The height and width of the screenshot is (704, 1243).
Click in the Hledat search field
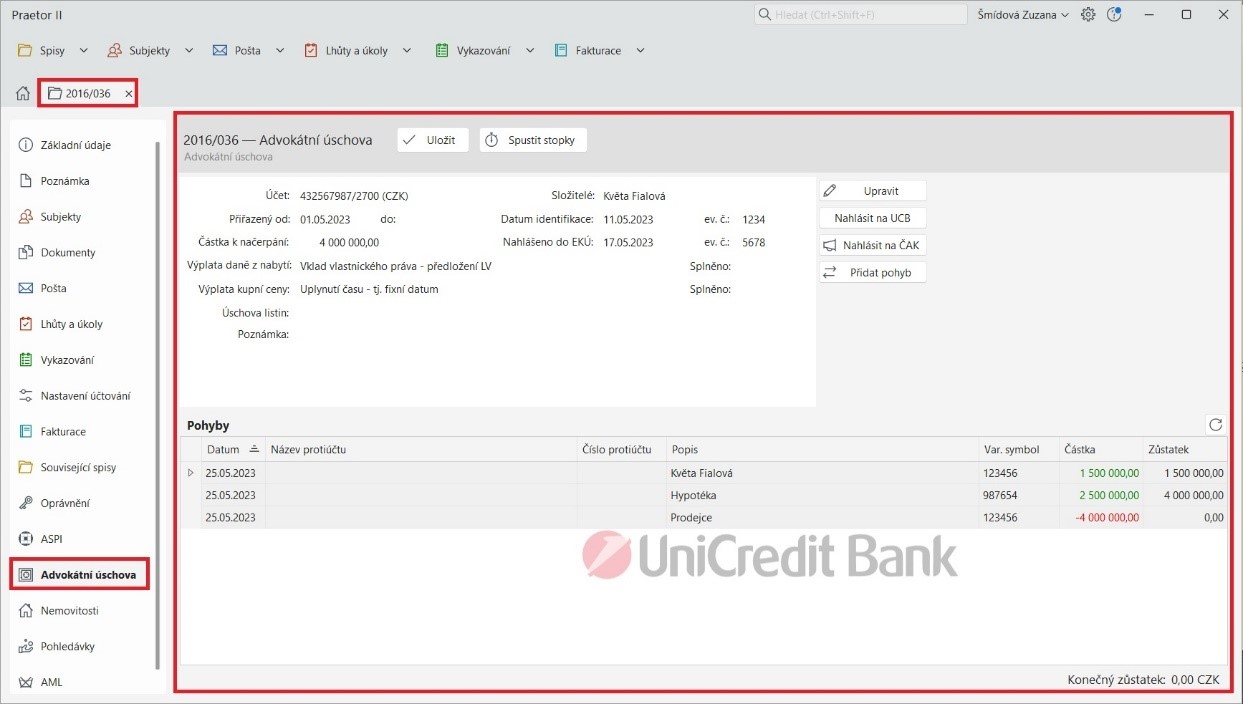click(860, 15)
